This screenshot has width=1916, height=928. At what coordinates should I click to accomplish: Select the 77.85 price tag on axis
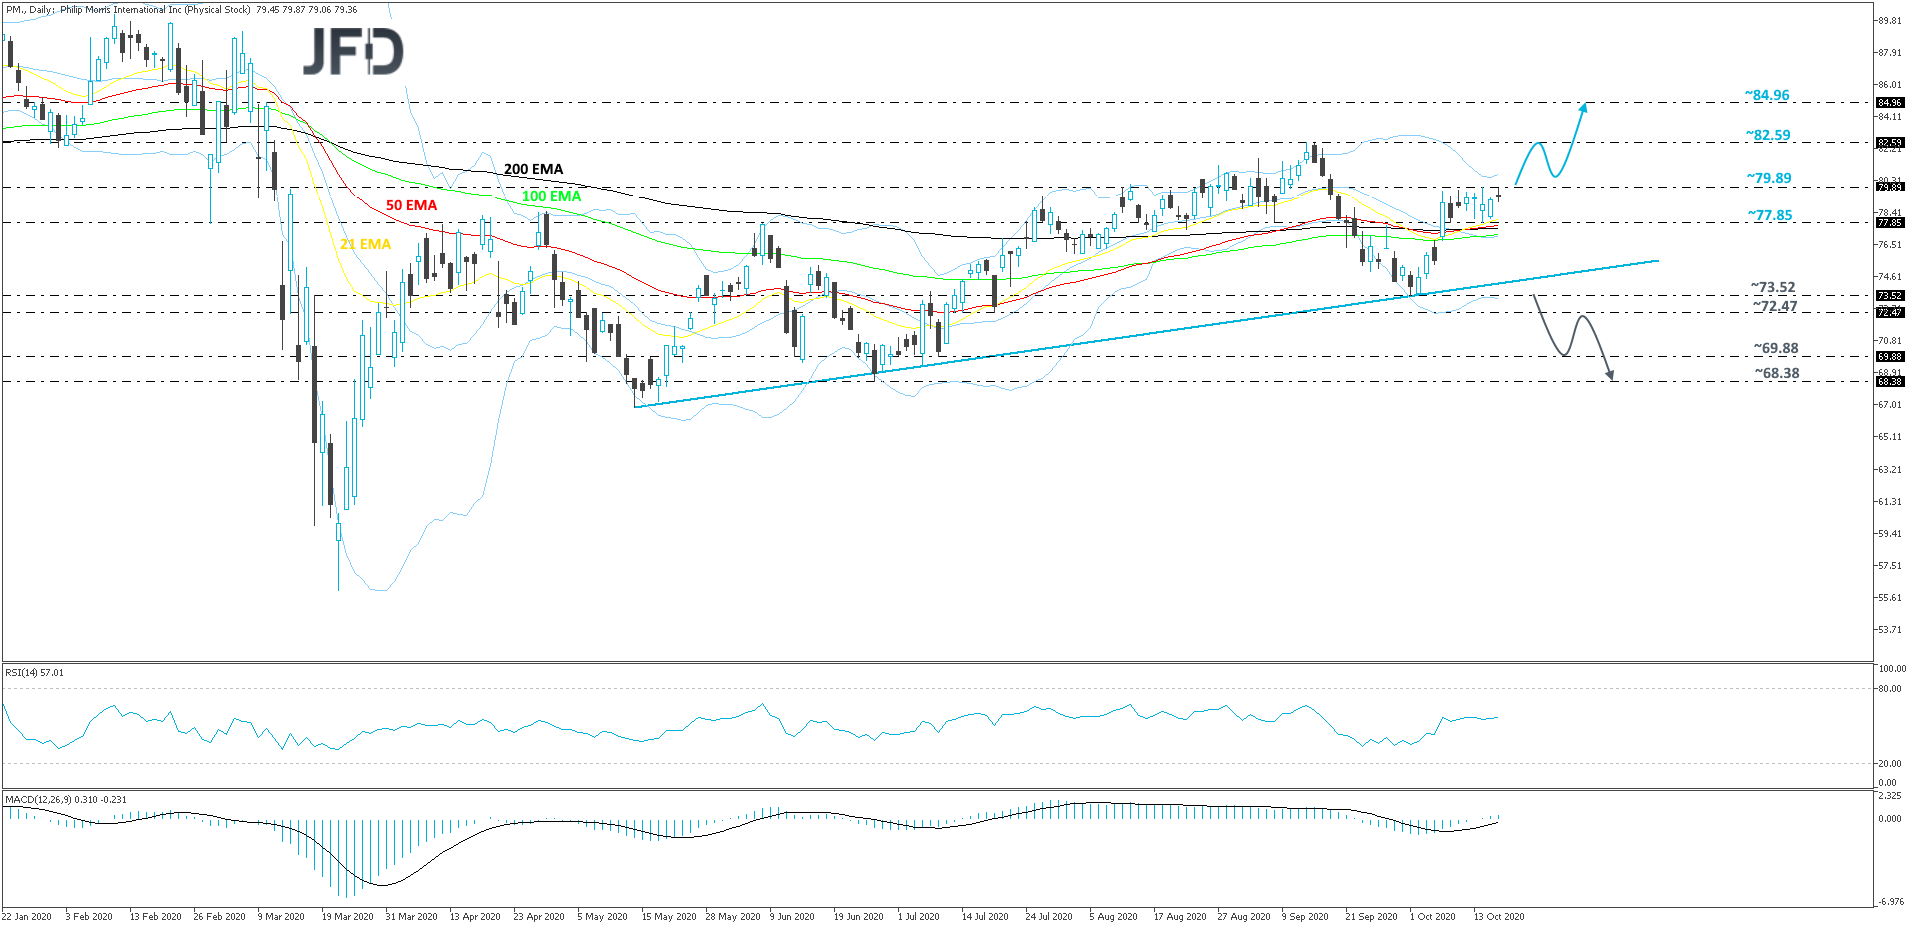tap(1889, 223)
